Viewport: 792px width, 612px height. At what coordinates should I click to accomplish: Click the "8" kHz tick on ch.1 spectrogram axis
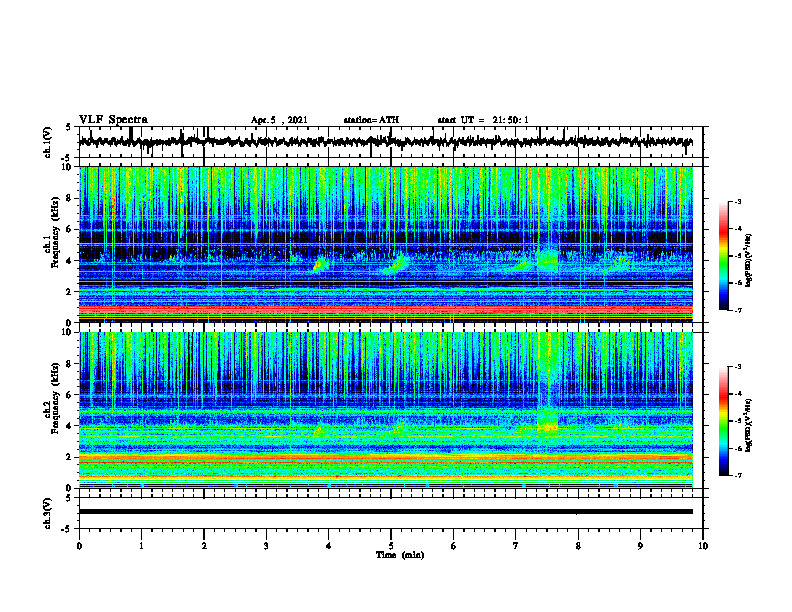[71, 198]
